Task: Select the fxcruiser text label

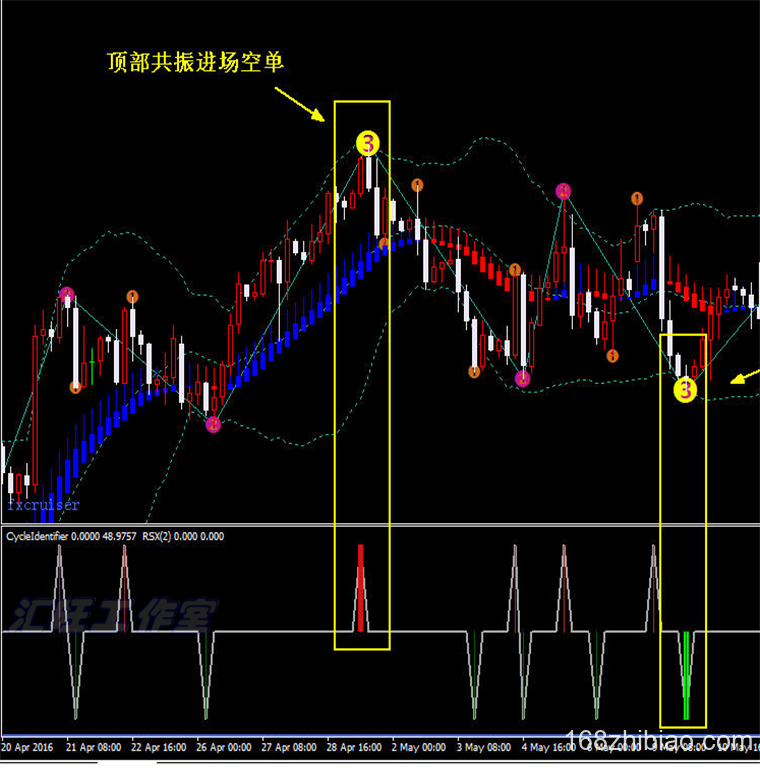Action: (x=43, y=505)
